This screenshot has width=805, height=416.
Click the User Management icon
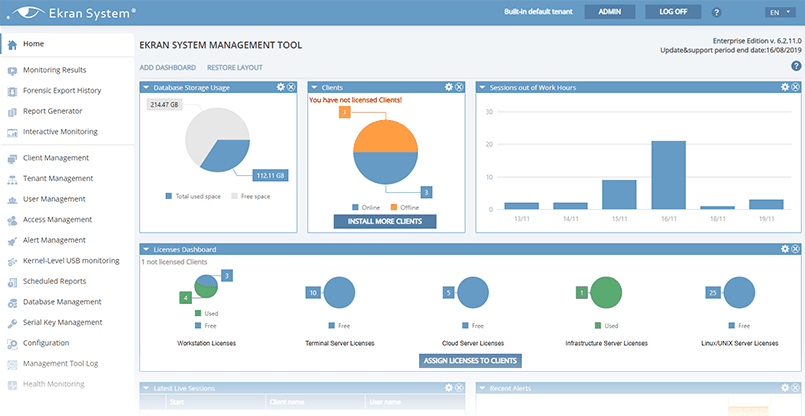tap(13, 200)
